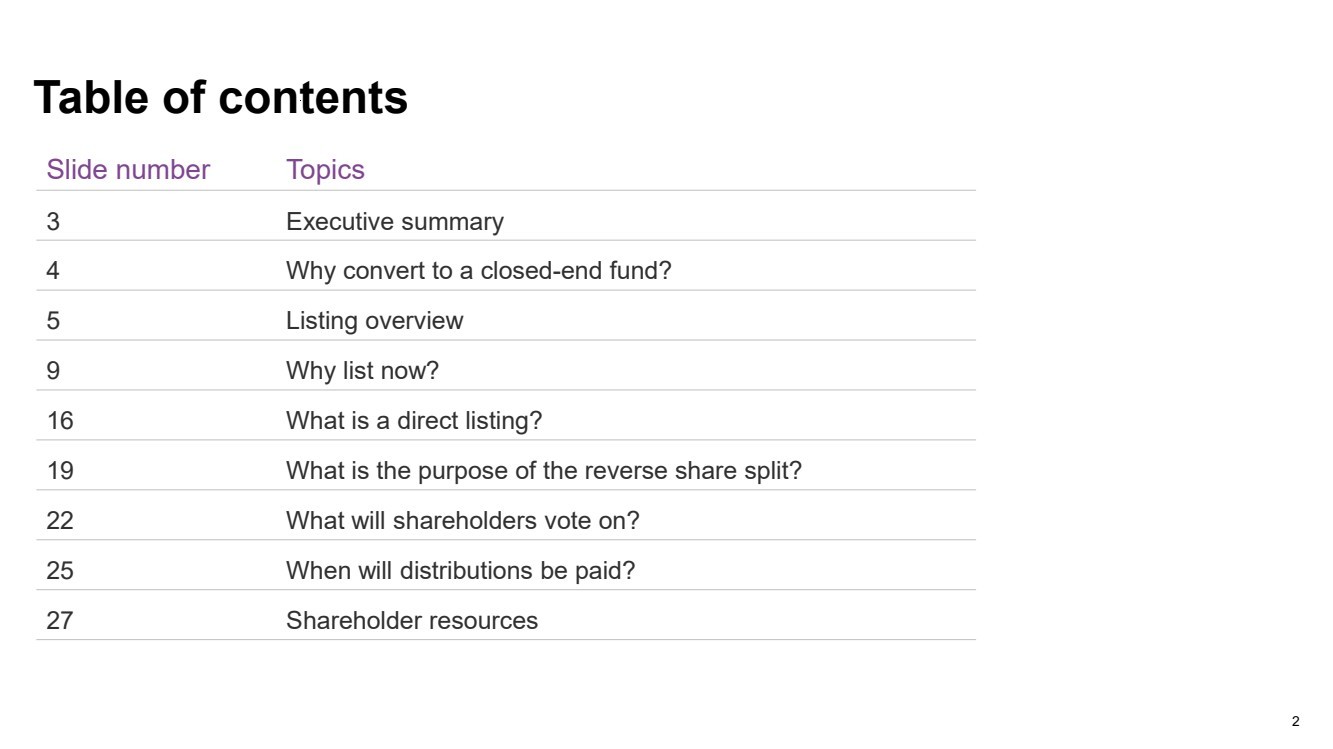
Task: Click slide number 25 in table
Action: tap(60, 571)
